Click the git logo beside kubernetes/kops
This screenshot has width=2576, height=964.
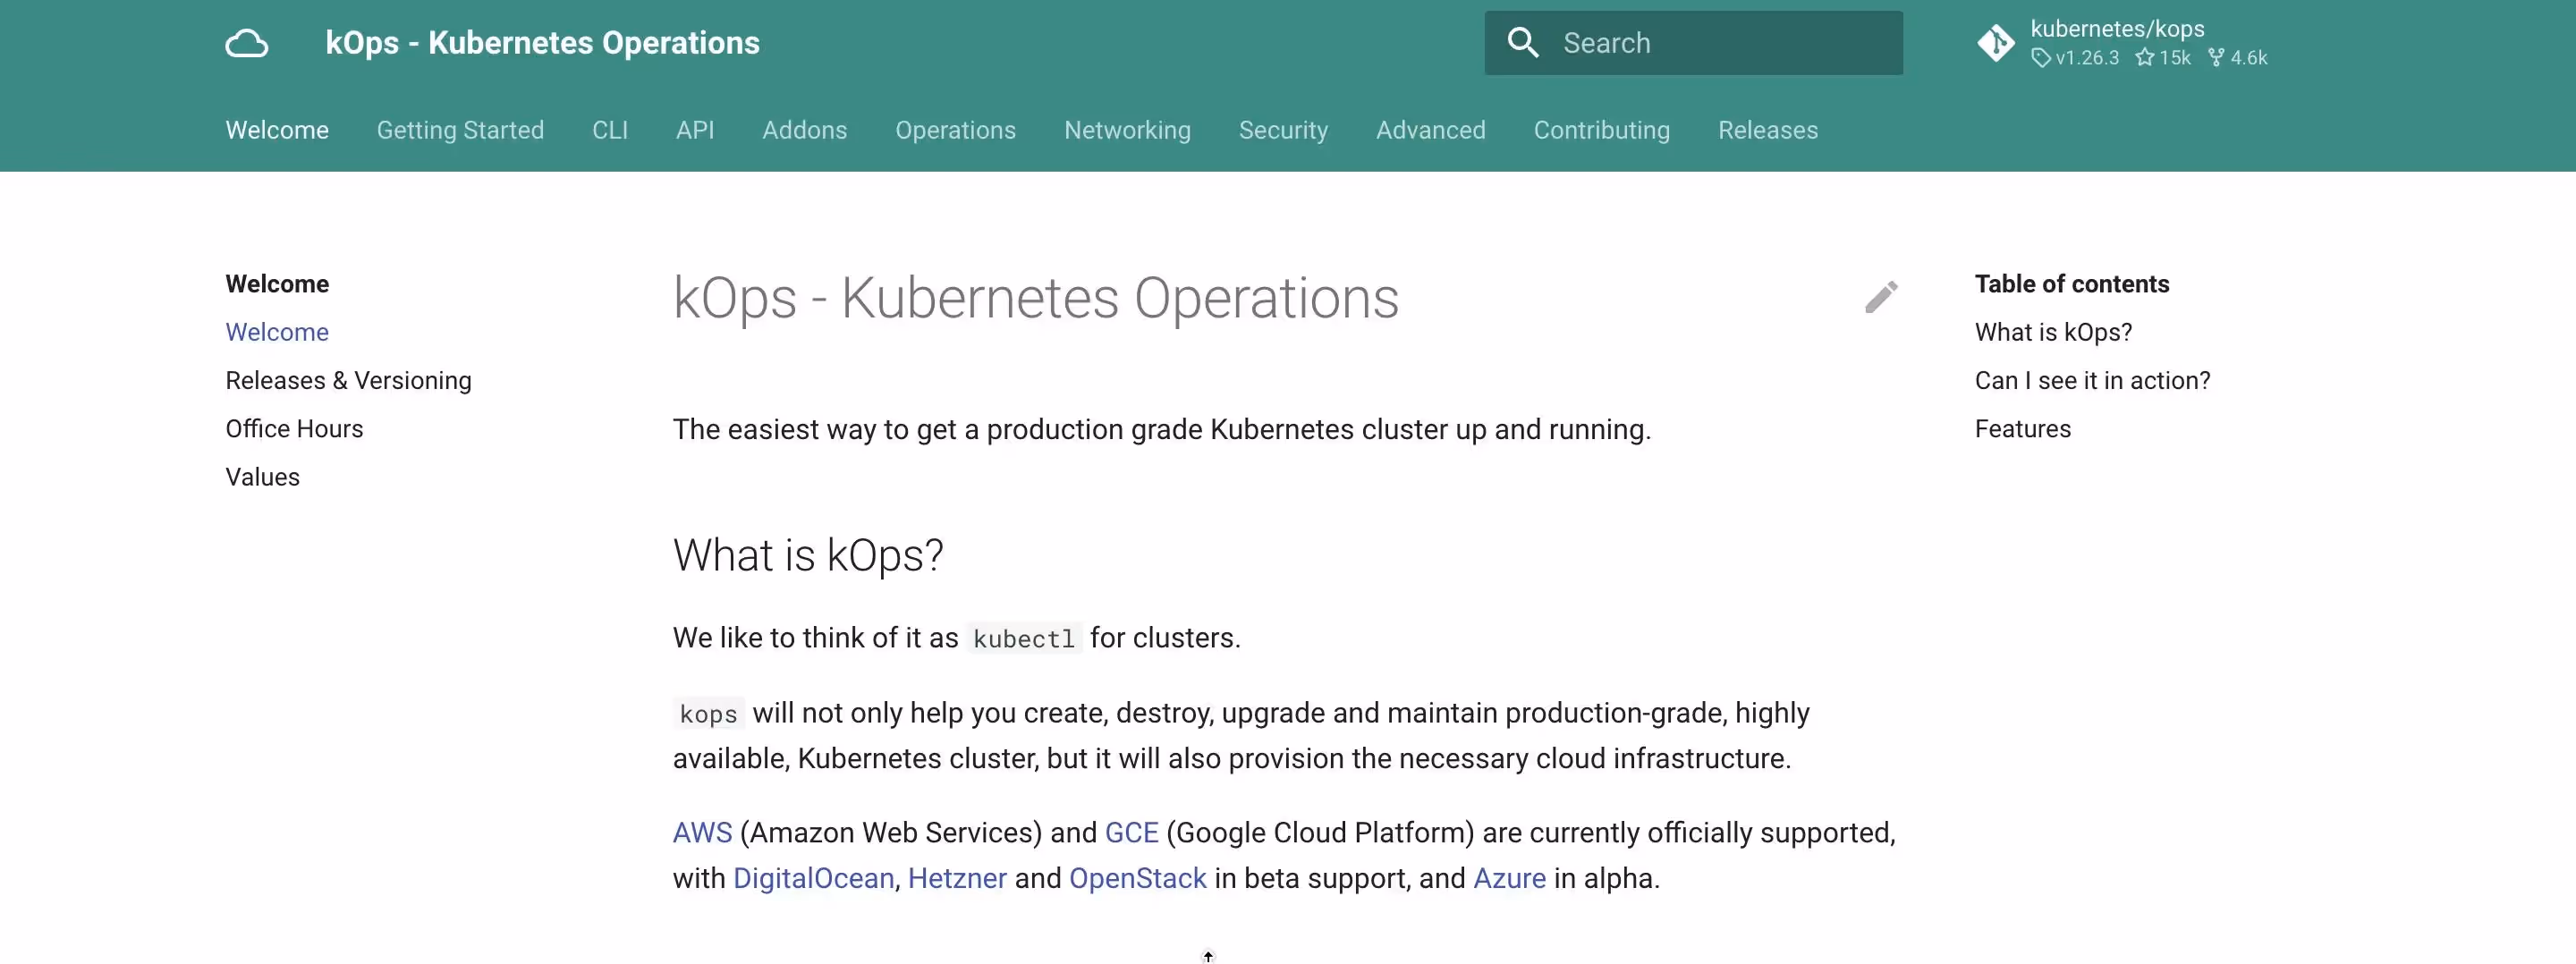(x=1995, y=42)
